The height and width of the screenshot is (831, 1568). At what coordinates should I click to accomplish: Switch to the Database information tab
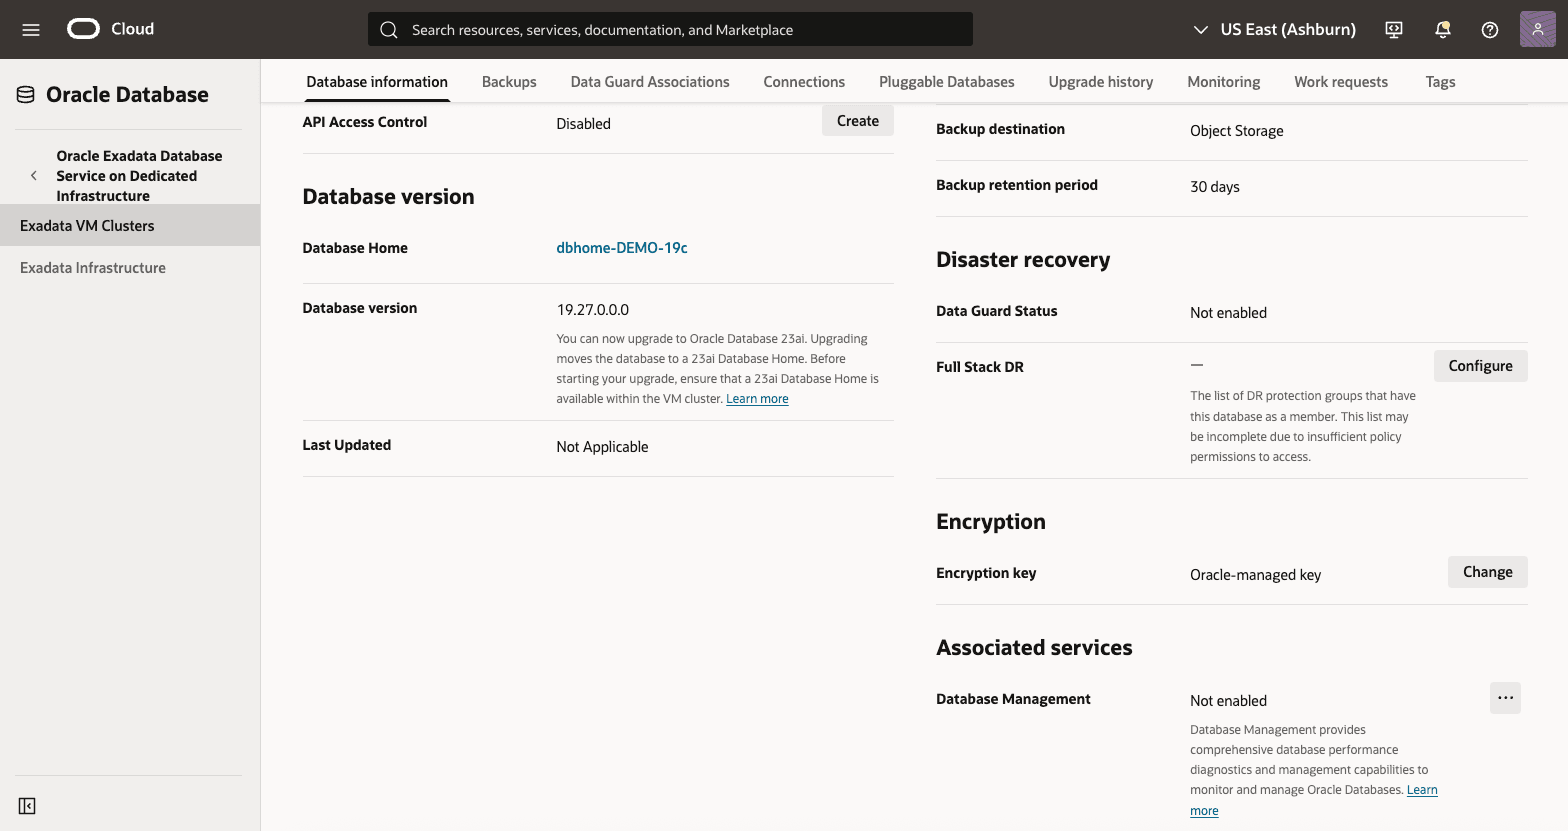(377, 82)
